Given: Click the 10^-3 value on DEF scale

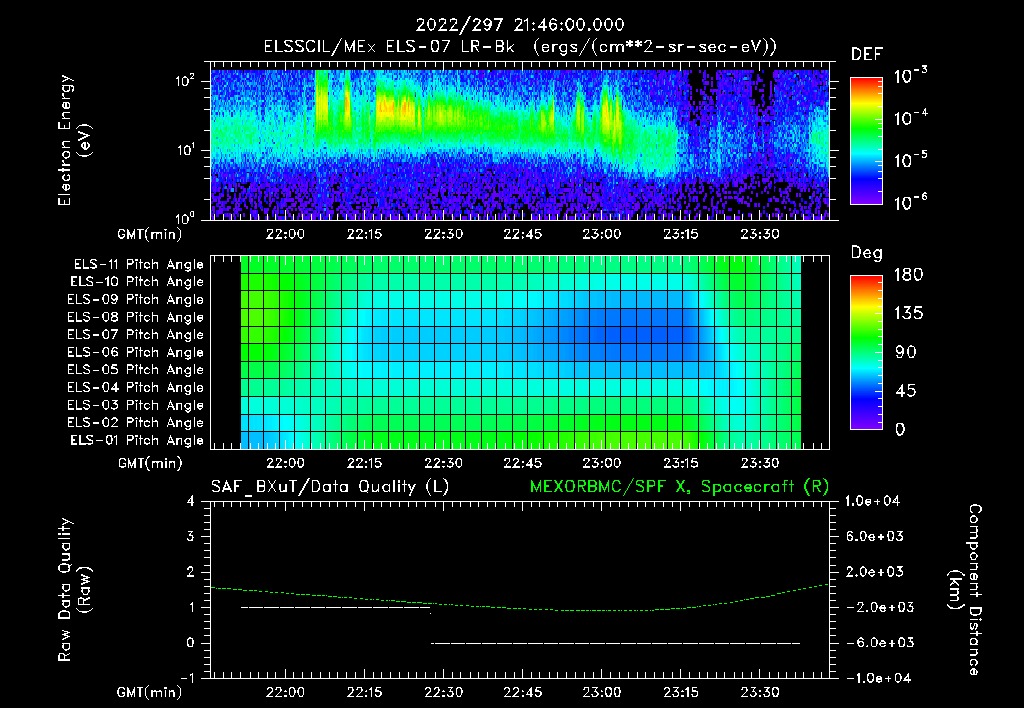Looking at the screenshot, I should tap(911, 76).
